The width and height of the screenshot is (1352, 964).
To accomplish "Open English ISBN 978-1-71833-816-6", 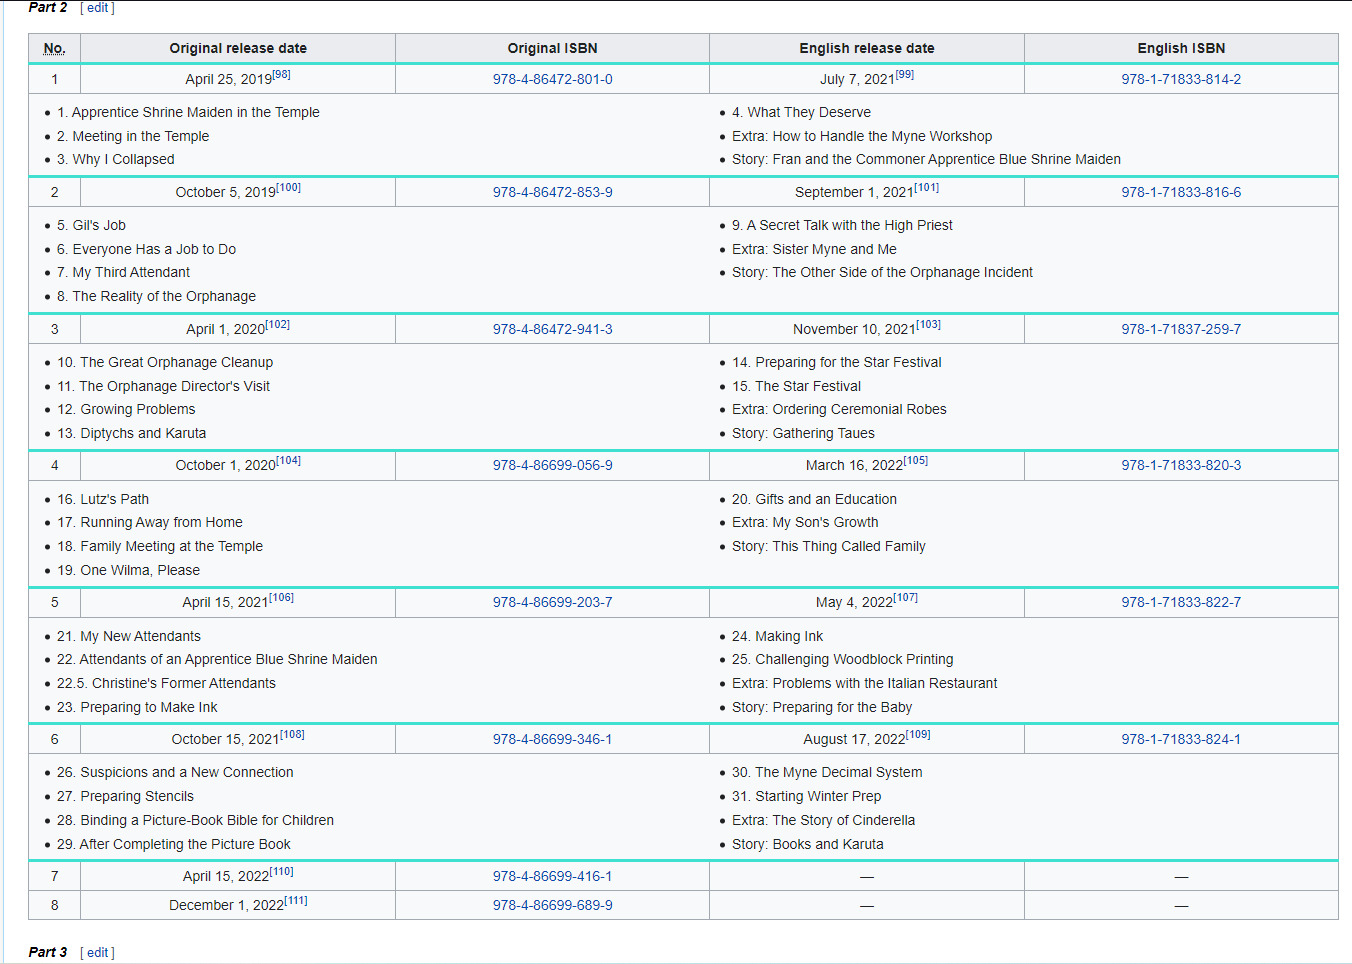I will 1180,192.
